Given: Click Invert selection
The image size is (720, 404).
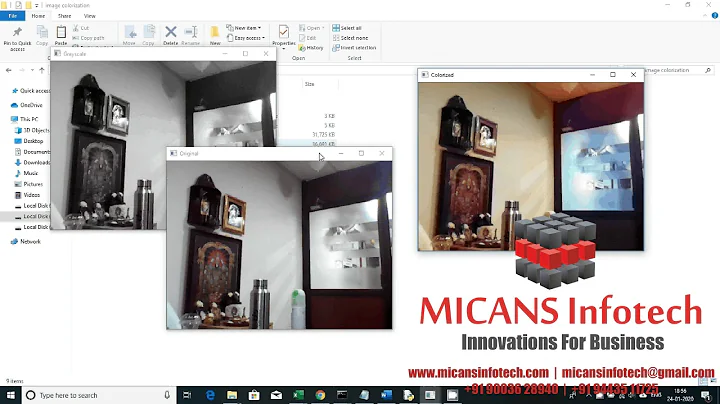Looking at the screenshot, I should pos(354,48).
